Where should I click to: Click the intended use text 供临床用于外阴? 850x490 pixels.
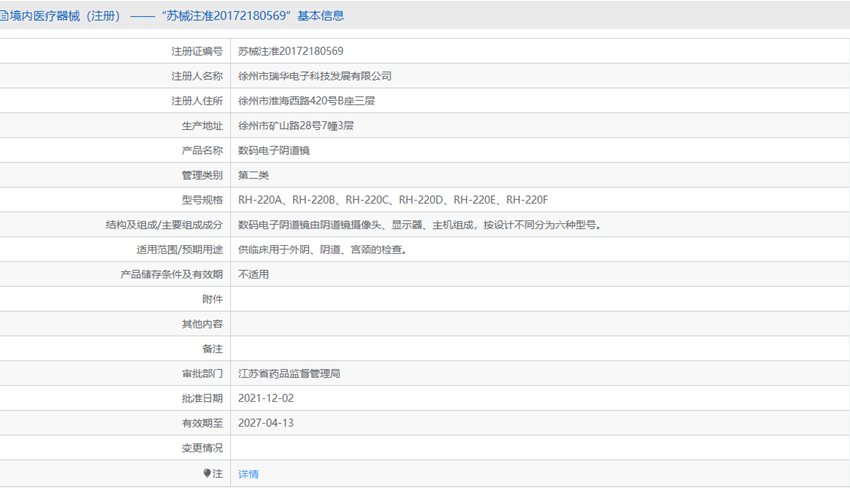coord(323,250)
